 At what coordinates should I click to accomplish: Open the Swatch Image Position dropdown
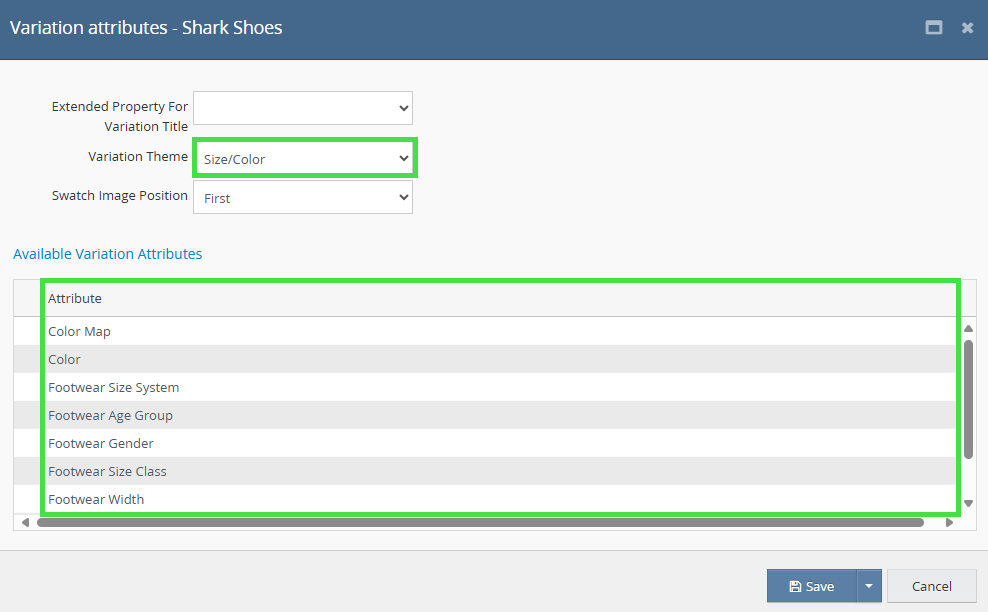[x=303, y=198]
